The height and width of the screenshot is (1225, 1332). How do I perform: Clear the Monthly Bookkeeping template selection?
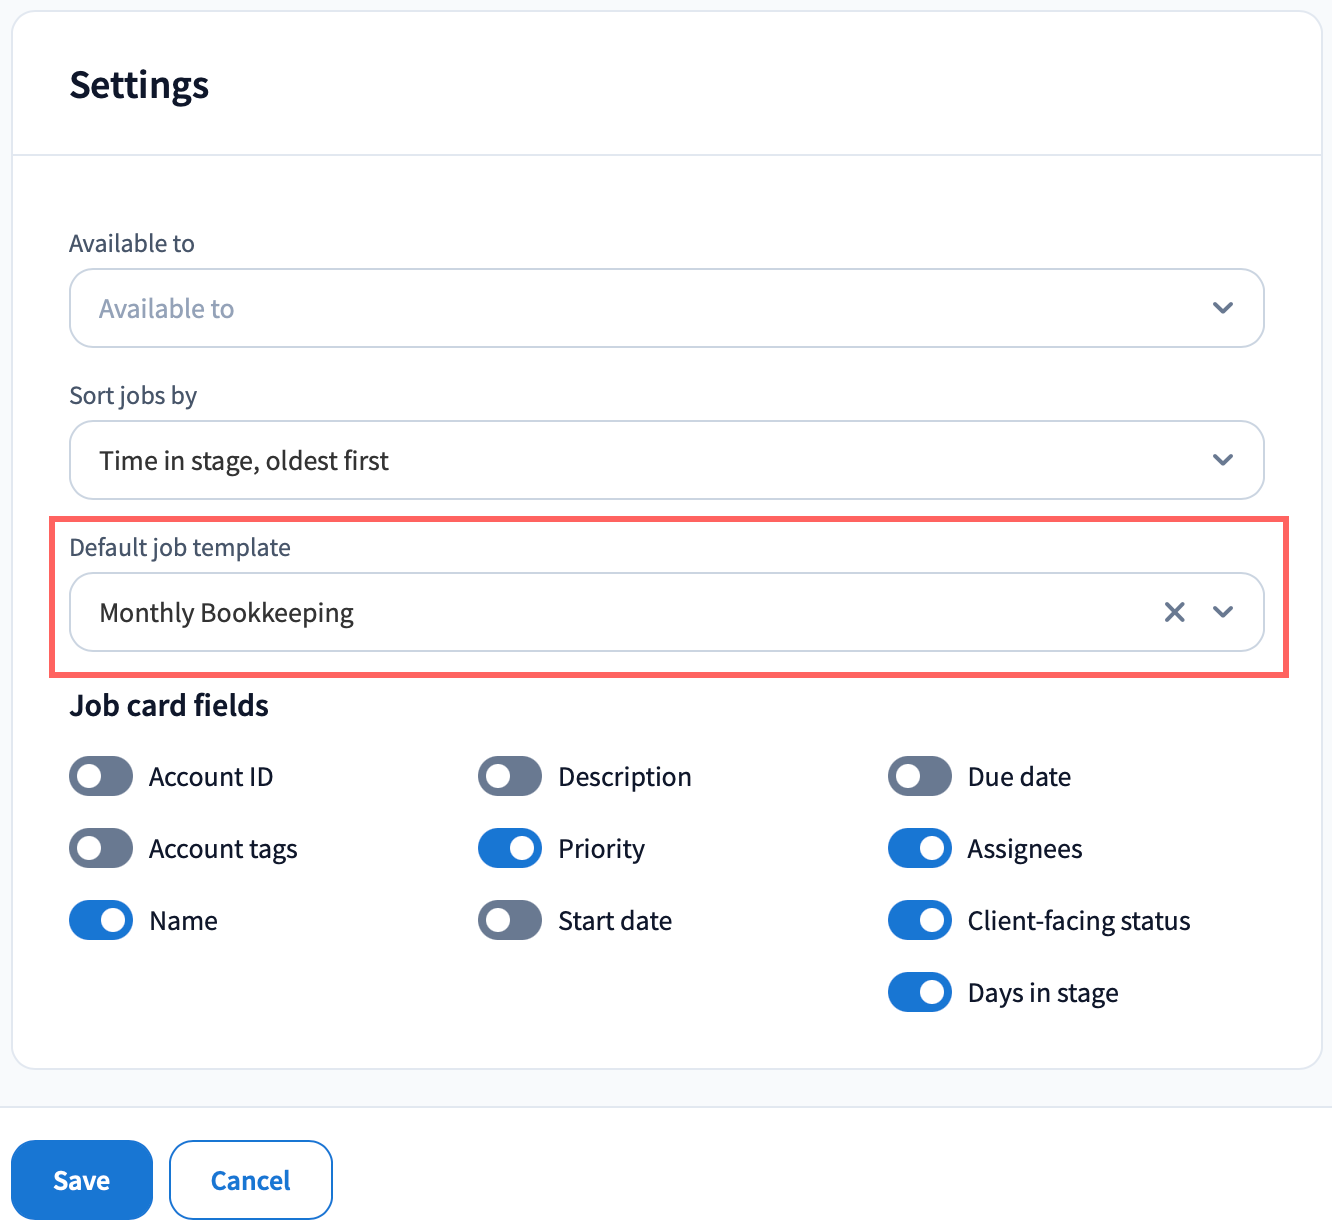(1174, 612)
